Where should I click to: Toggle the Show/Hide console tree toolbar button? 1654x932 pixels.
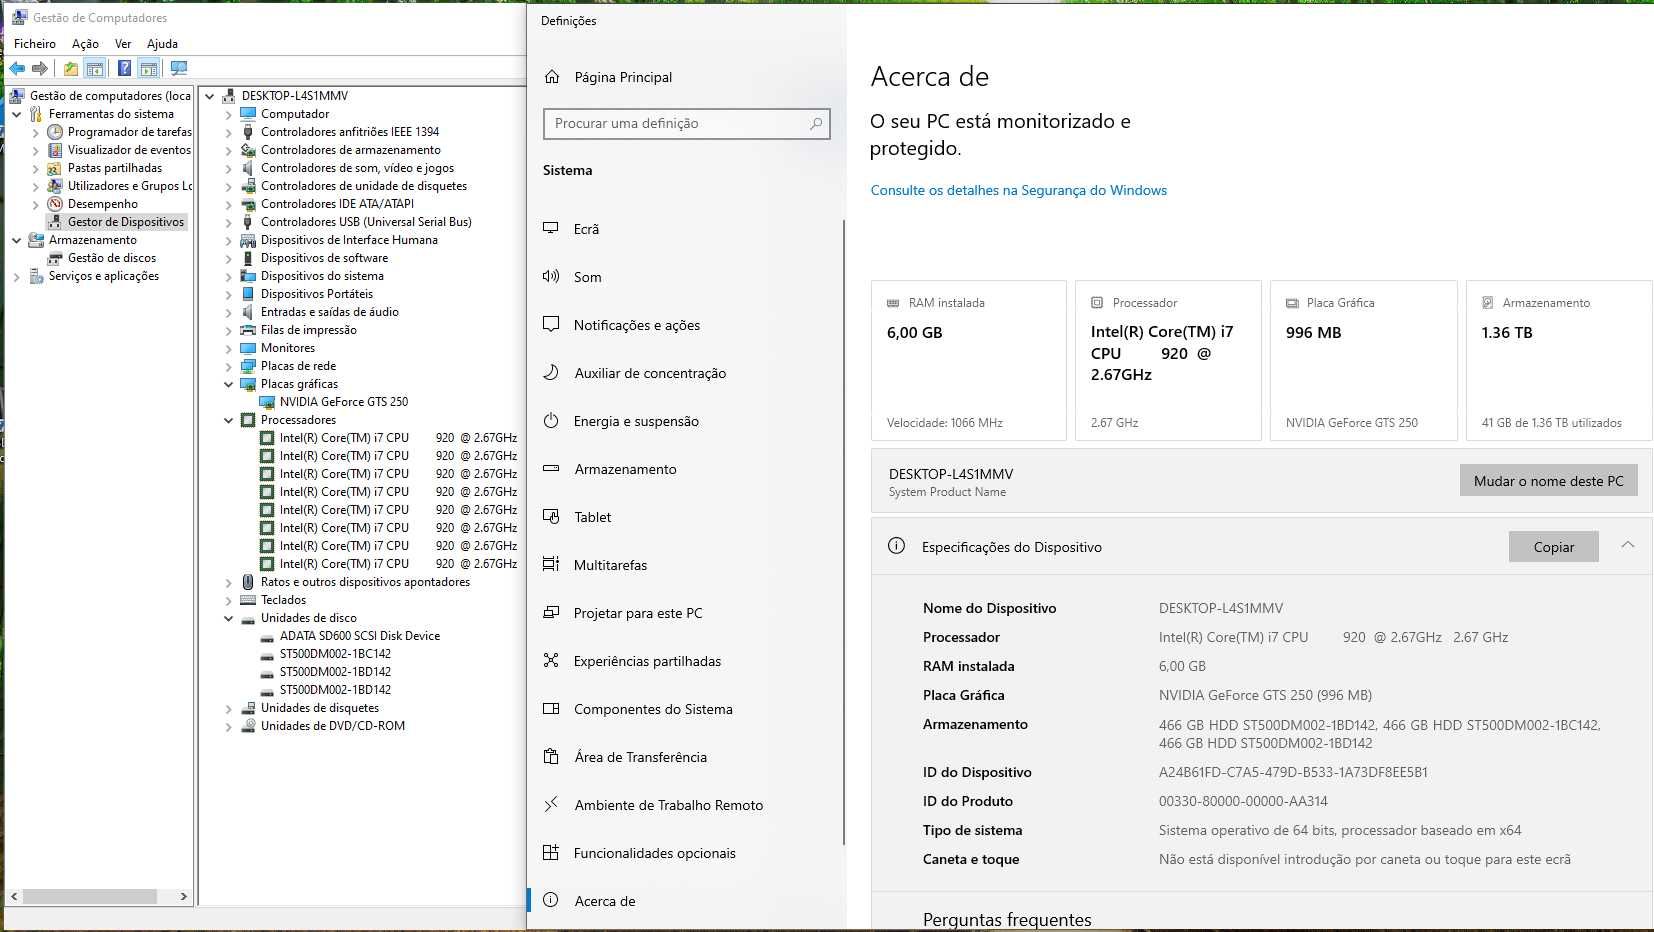point(95,69)
